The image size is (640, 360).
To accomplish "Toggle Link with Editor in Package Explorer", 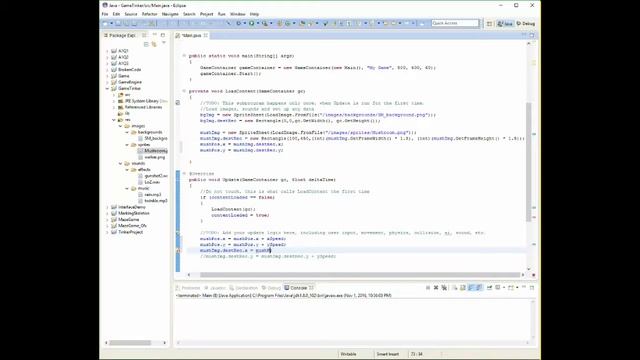I will point(154,44).
